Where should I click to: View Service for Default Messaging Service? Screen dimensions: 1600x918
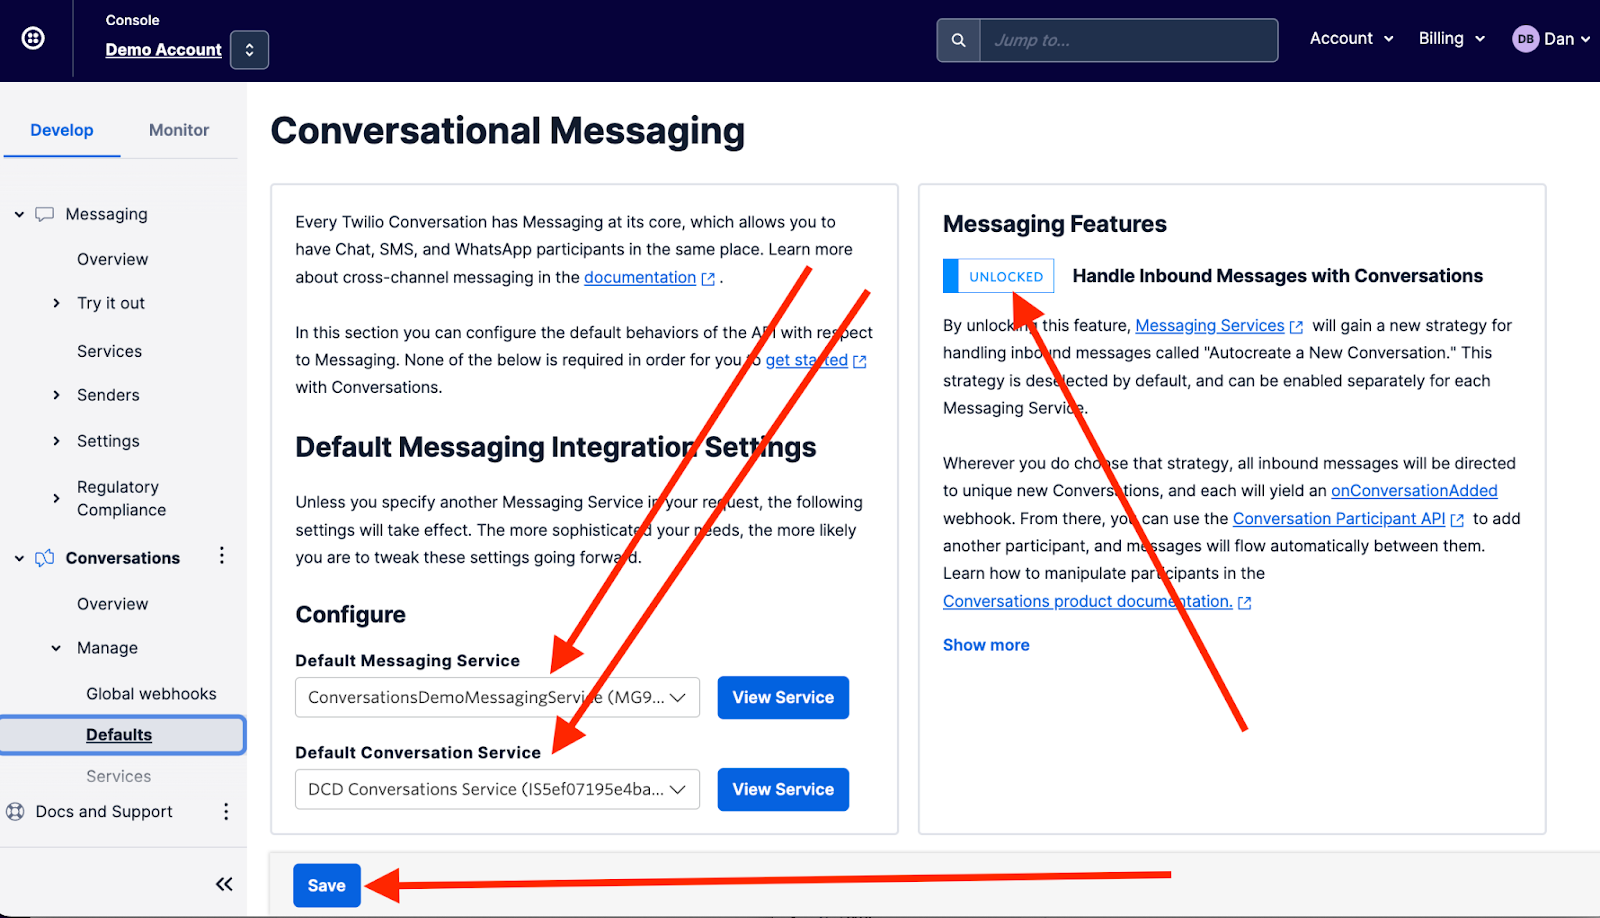783,698
